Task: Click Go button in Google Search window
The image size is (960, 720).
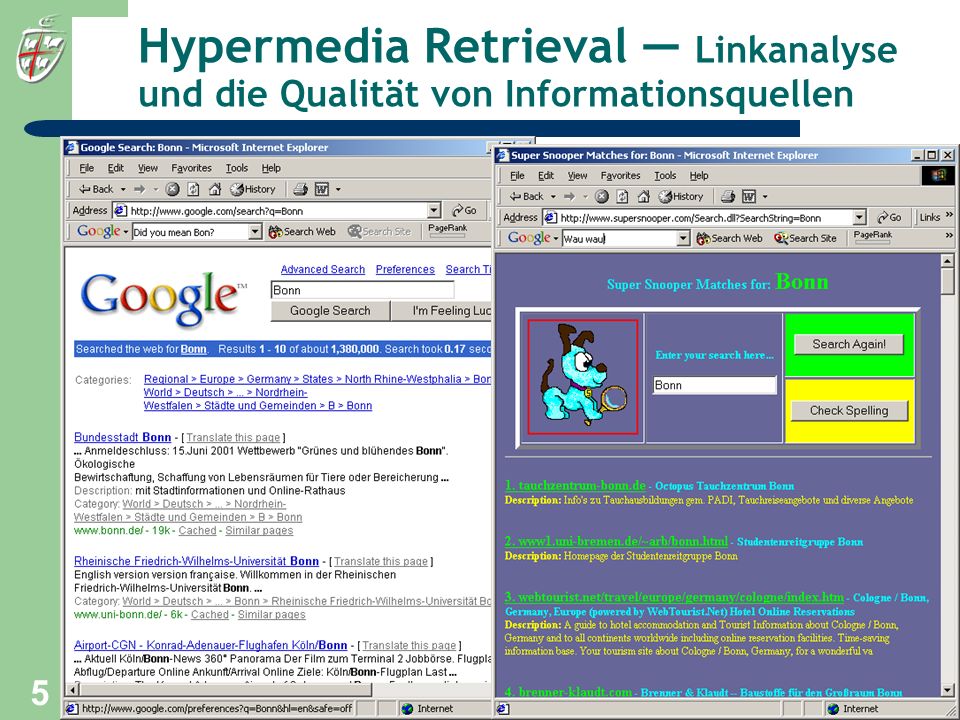Action: 465,211
